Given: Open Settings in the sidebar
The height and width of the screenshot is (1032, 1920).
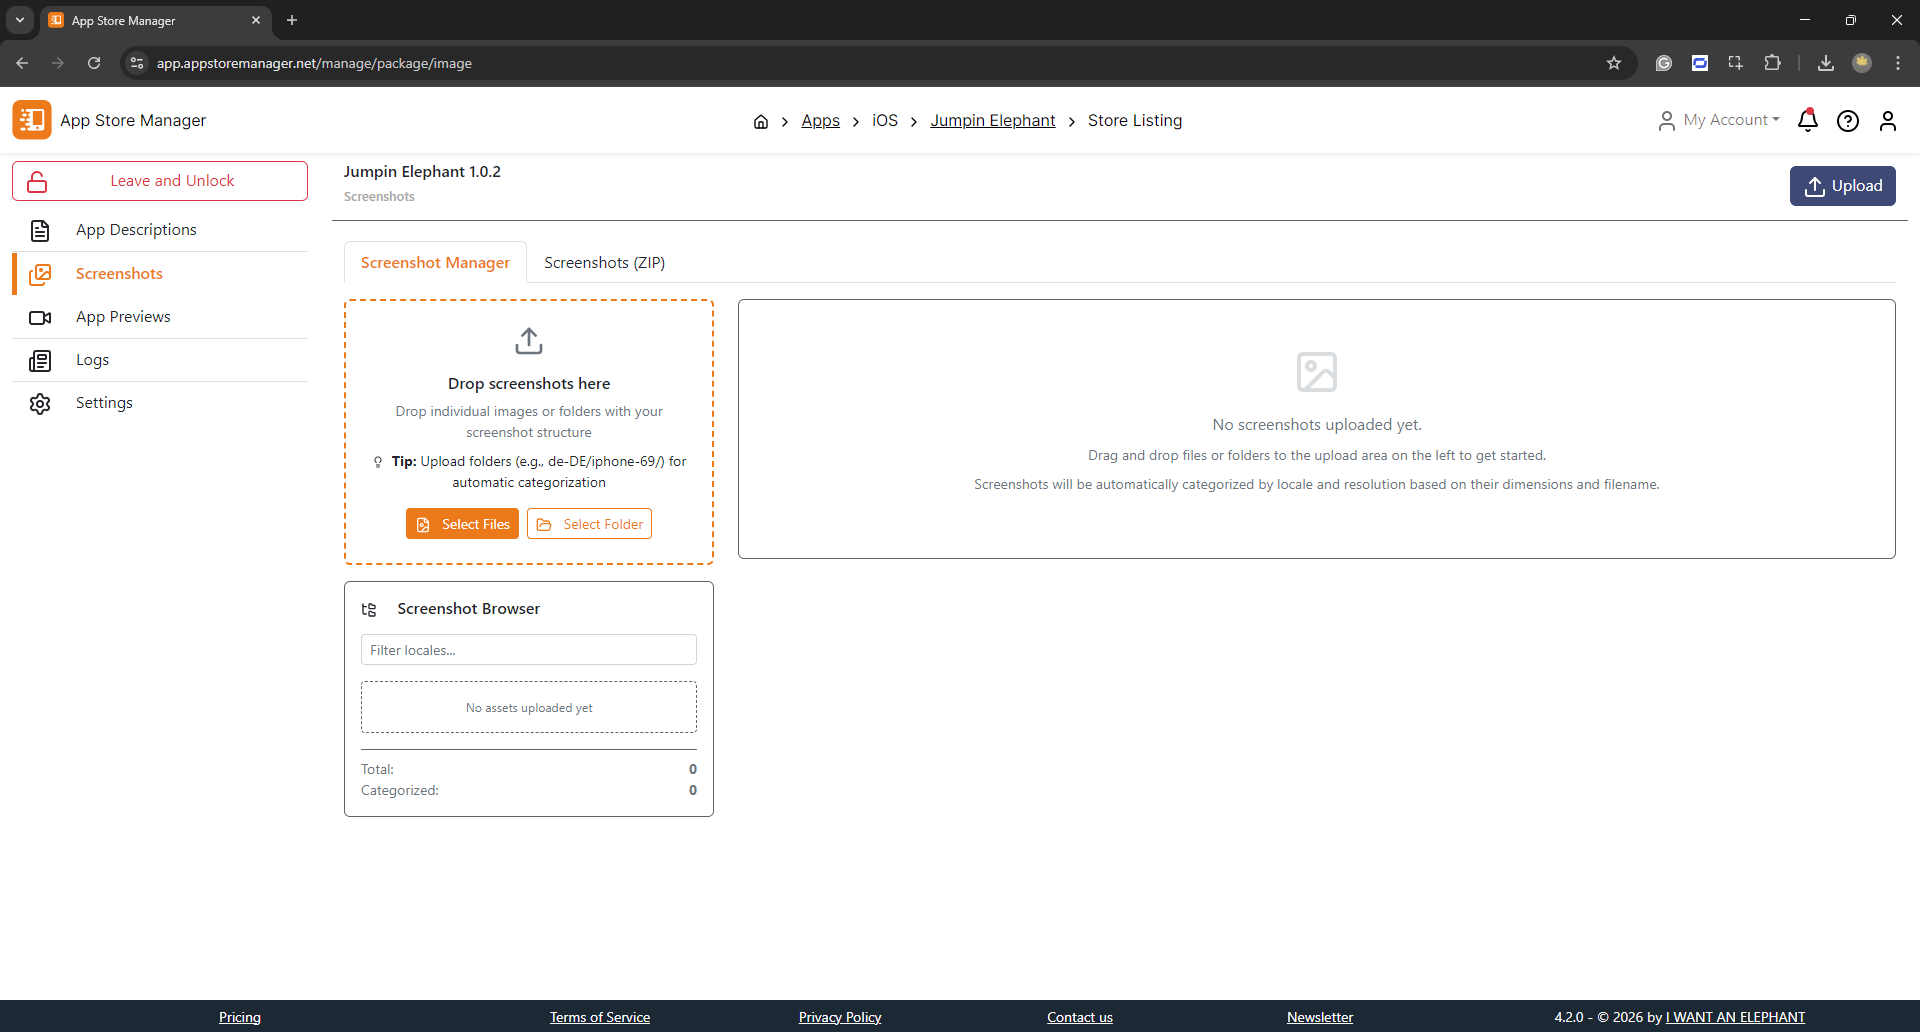Looking at the screenshot, I should click(104, 403).
